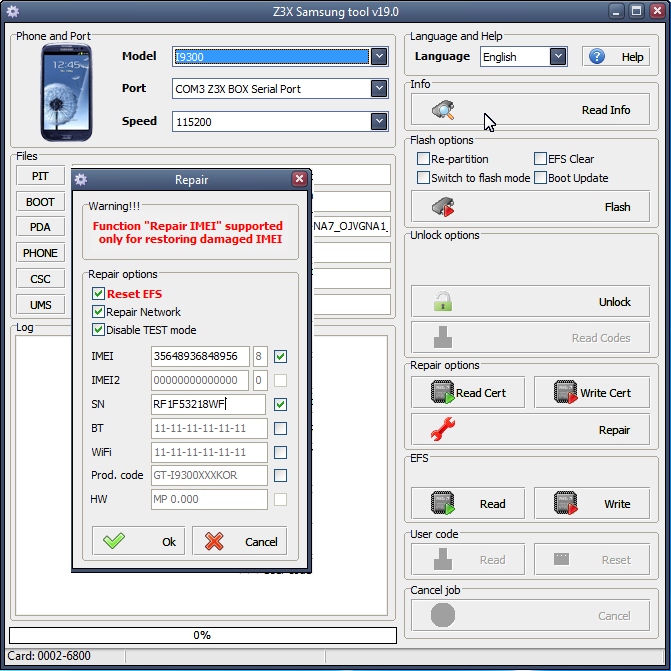Toggle Disable TEST mode checkbox
This screenshot has width=671, height=671.
coord(98,330)
